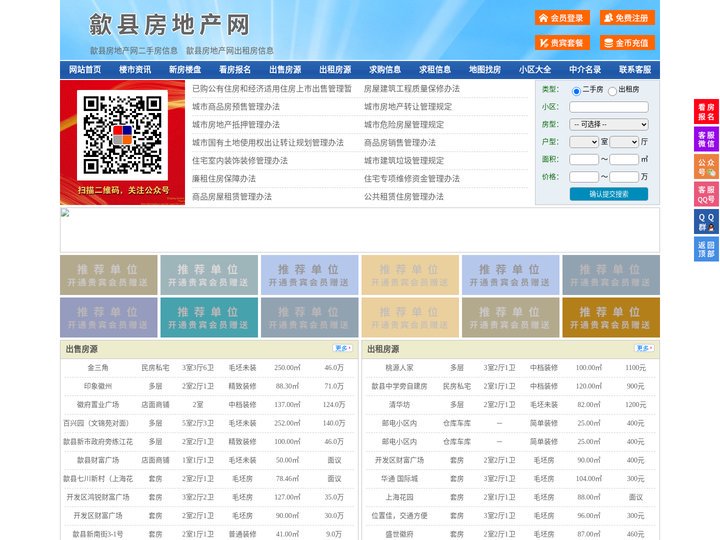720x540 pixels.
Task: Open the QQ群 floating sidebar icon
Action: click(706, 222)
